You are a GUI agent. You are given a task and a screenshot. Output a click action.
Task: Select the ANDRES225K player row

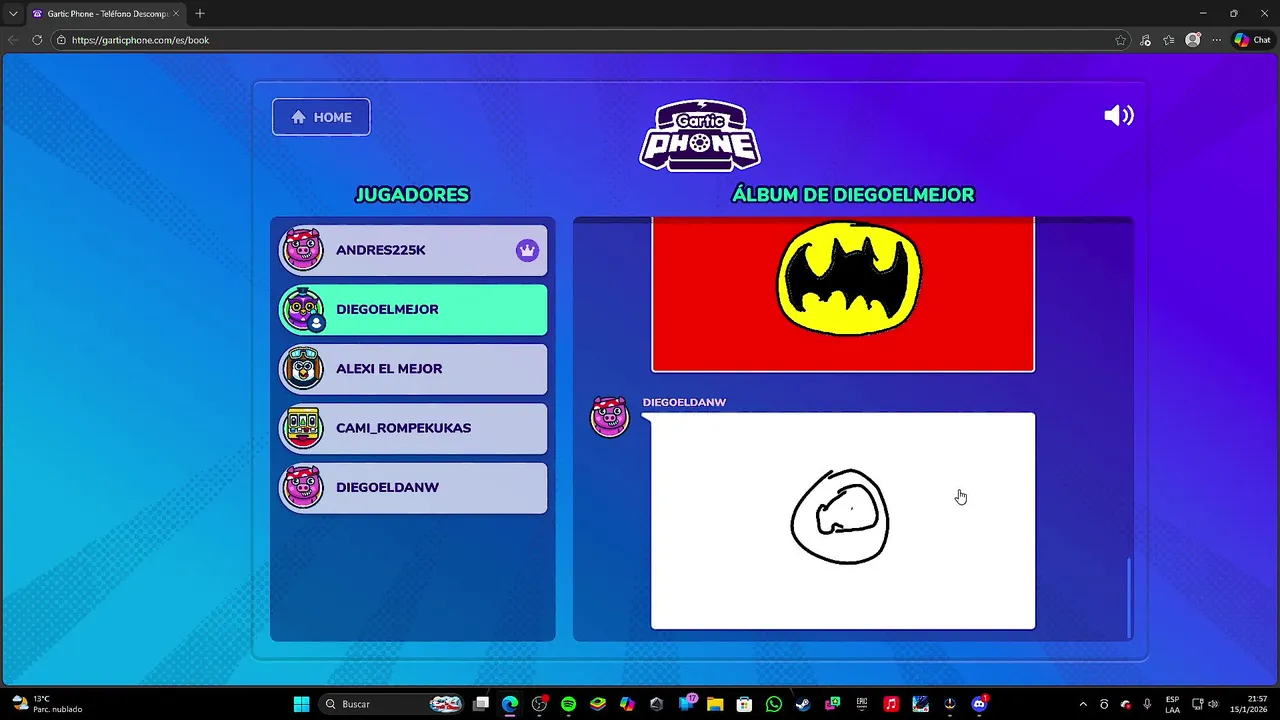pyautogui.click(x=413, y=250)
